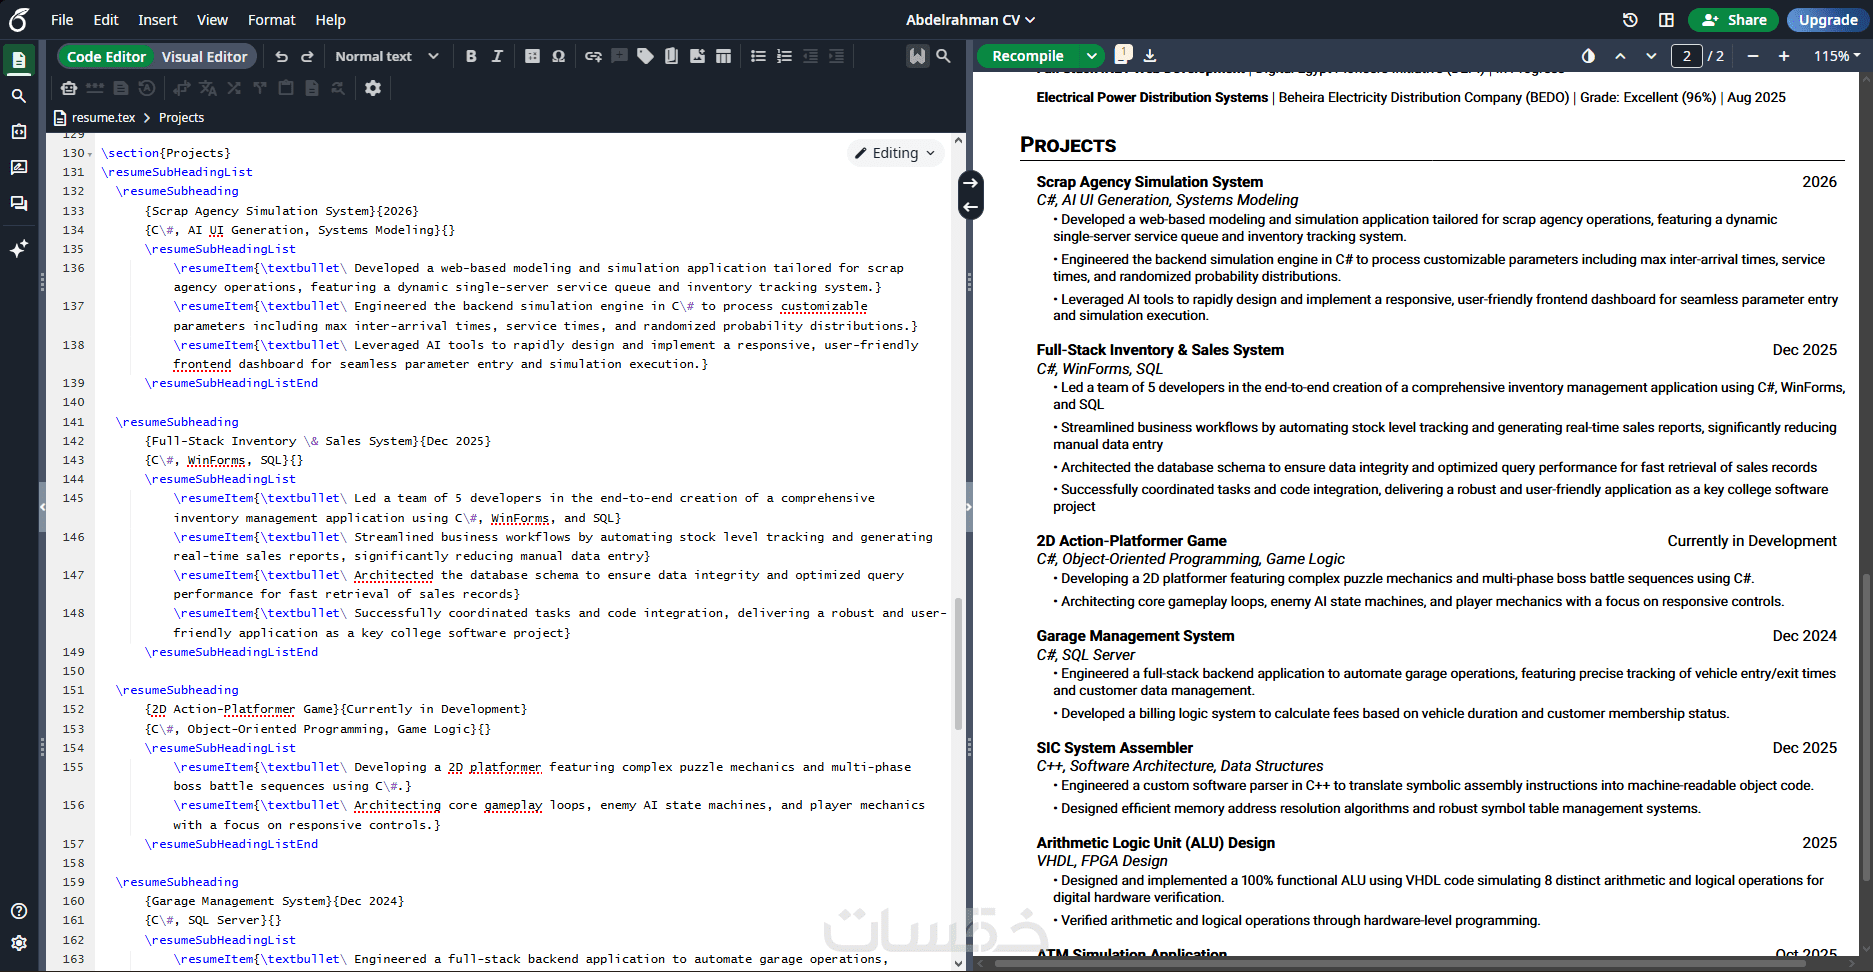Jump to the code location from PDF
The image size is (1873, 972).
coord(970,207)
